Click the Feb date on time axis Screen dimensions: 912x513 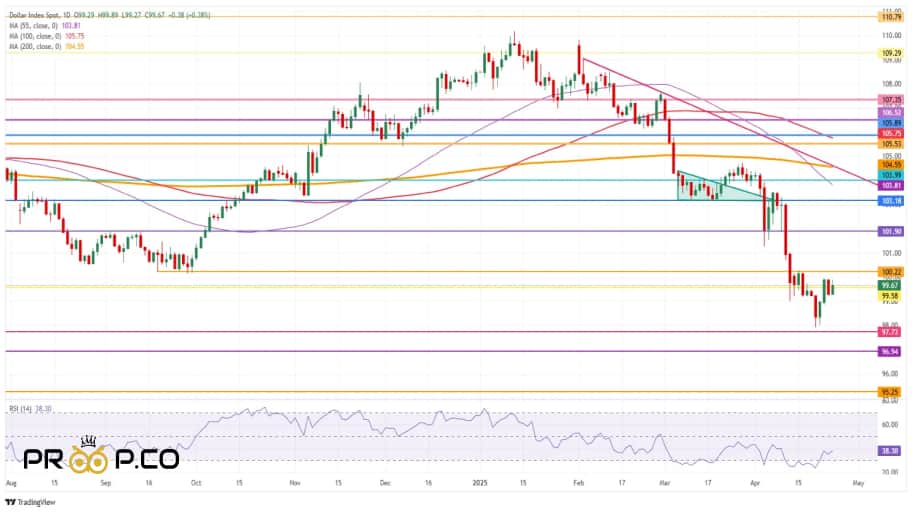pyautogui.click(x=578, y=483)
